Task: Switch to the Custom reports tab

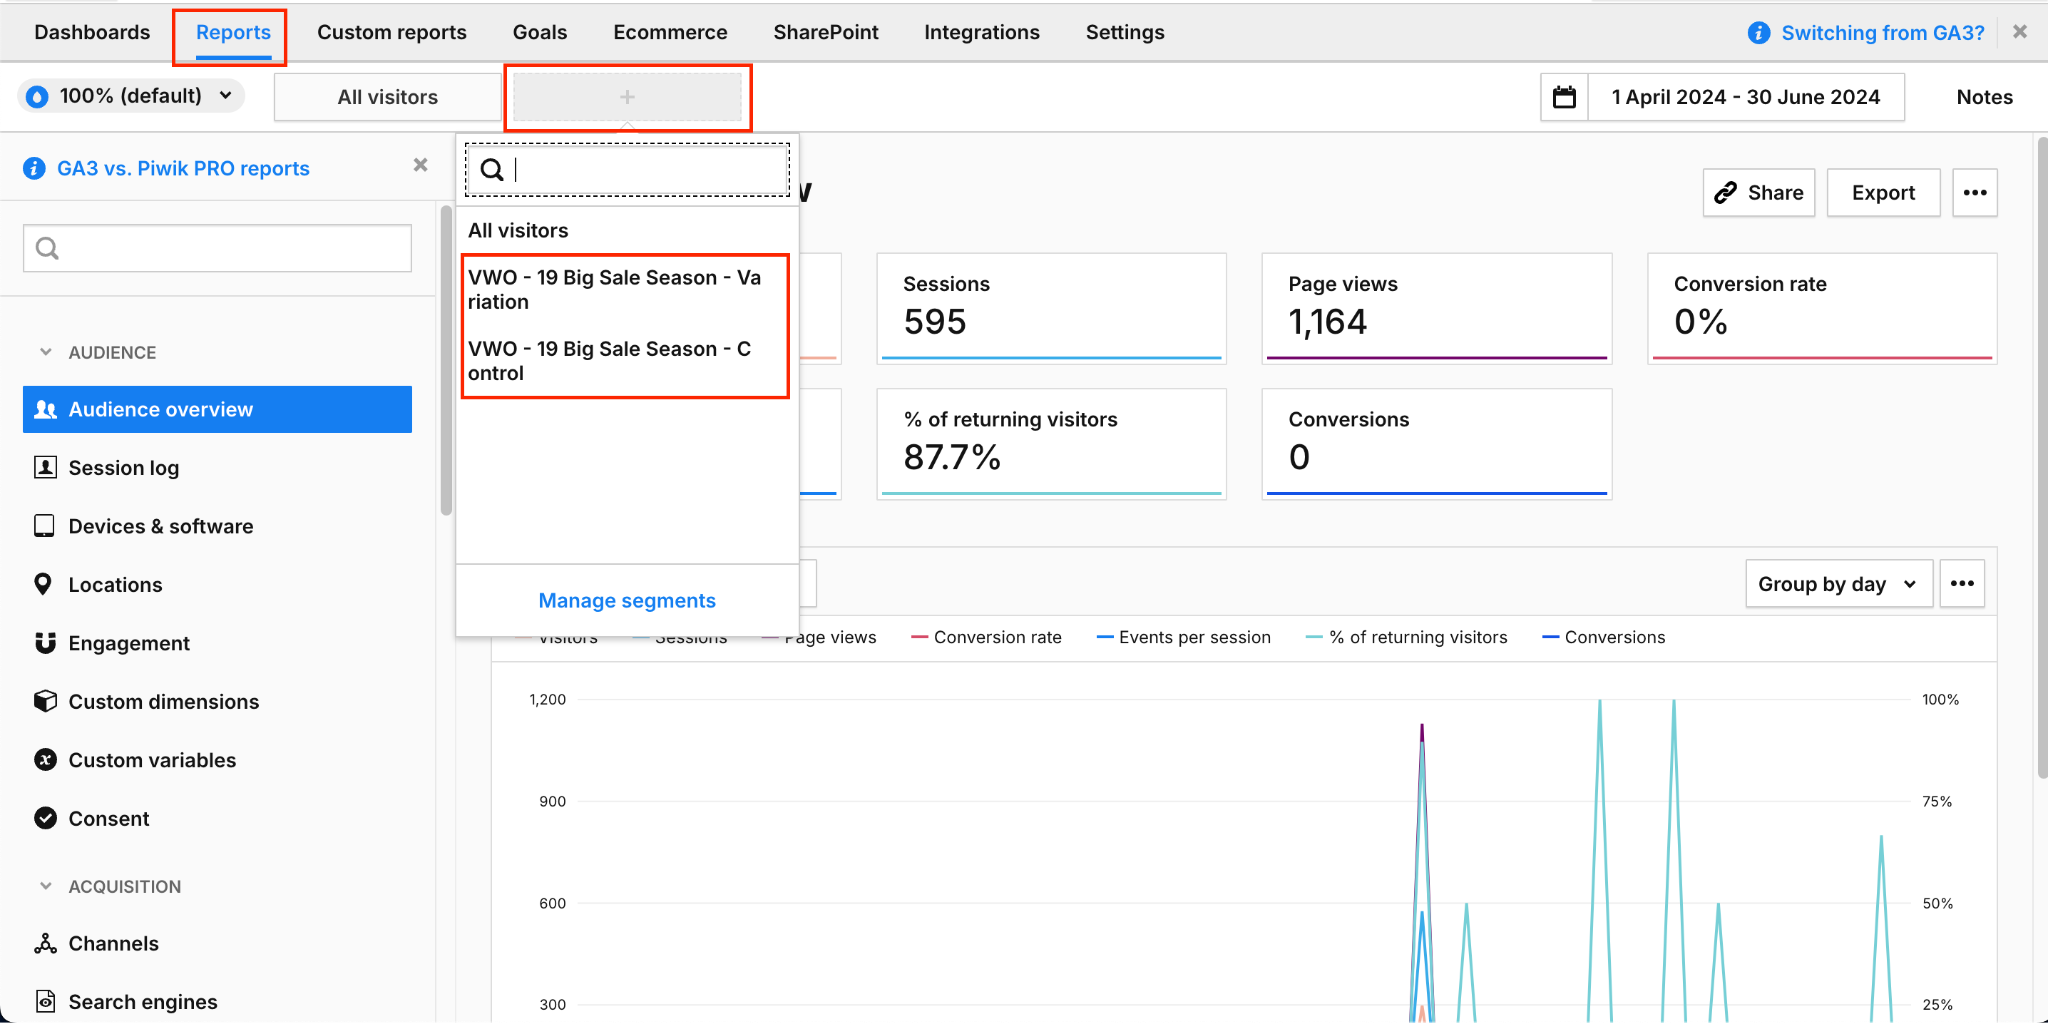Action: click(x=392, y=32)
